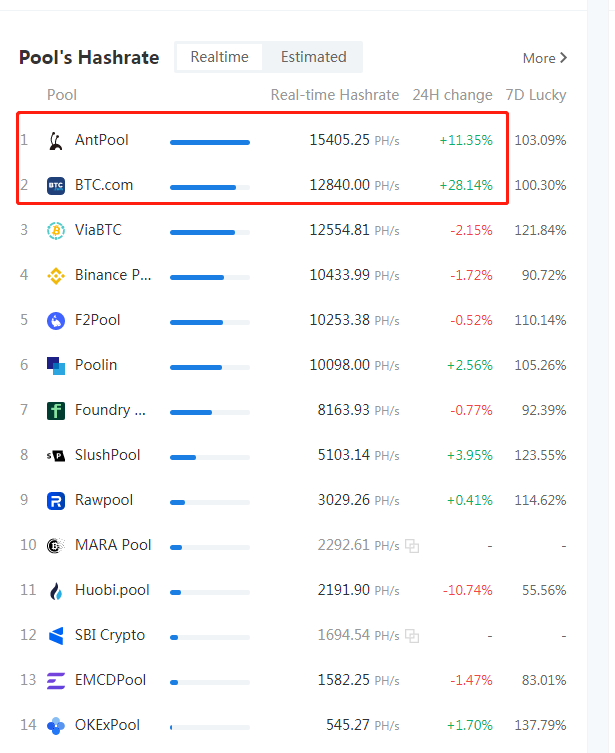Click the 12840.00 PH/s hashrate value
The image size is (615, 753).
[x=354, y=185]
